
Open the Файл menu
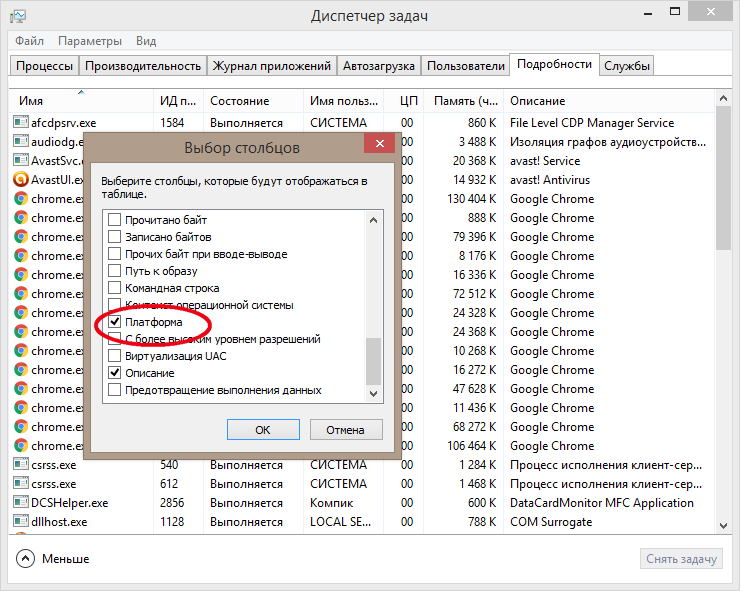tap(29, 41)
